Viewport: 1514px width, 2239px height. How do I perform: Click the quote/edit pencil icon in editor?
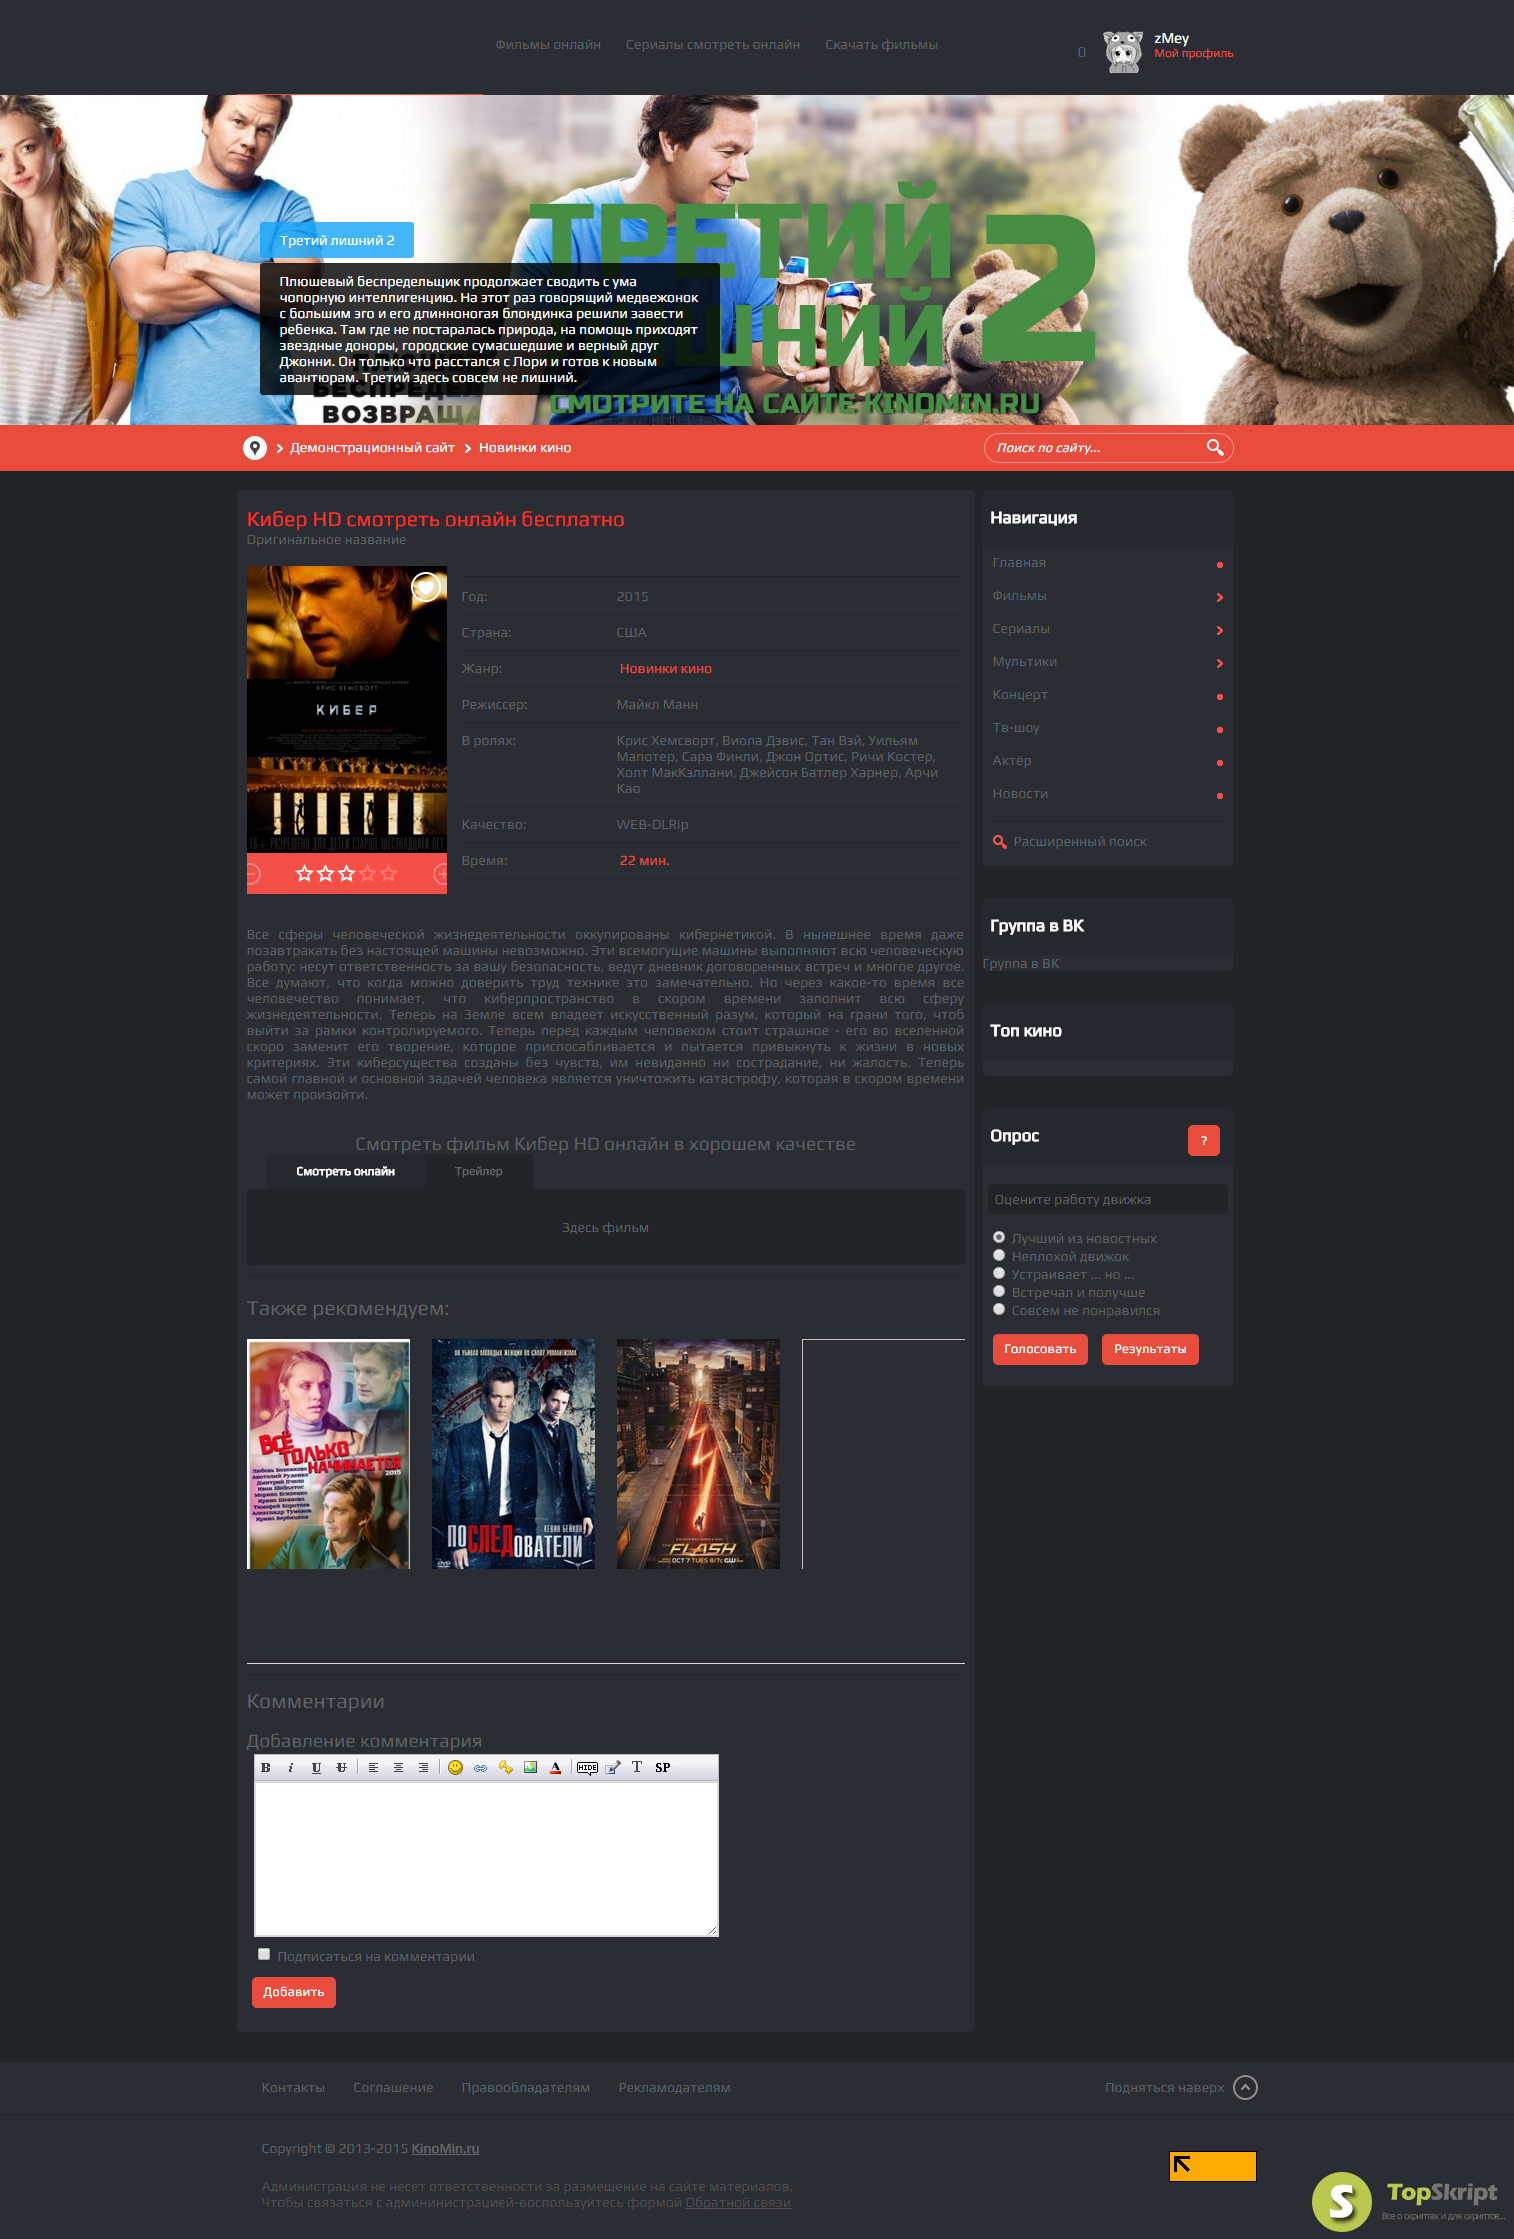pyautogui.click(x=613, y=1768)
